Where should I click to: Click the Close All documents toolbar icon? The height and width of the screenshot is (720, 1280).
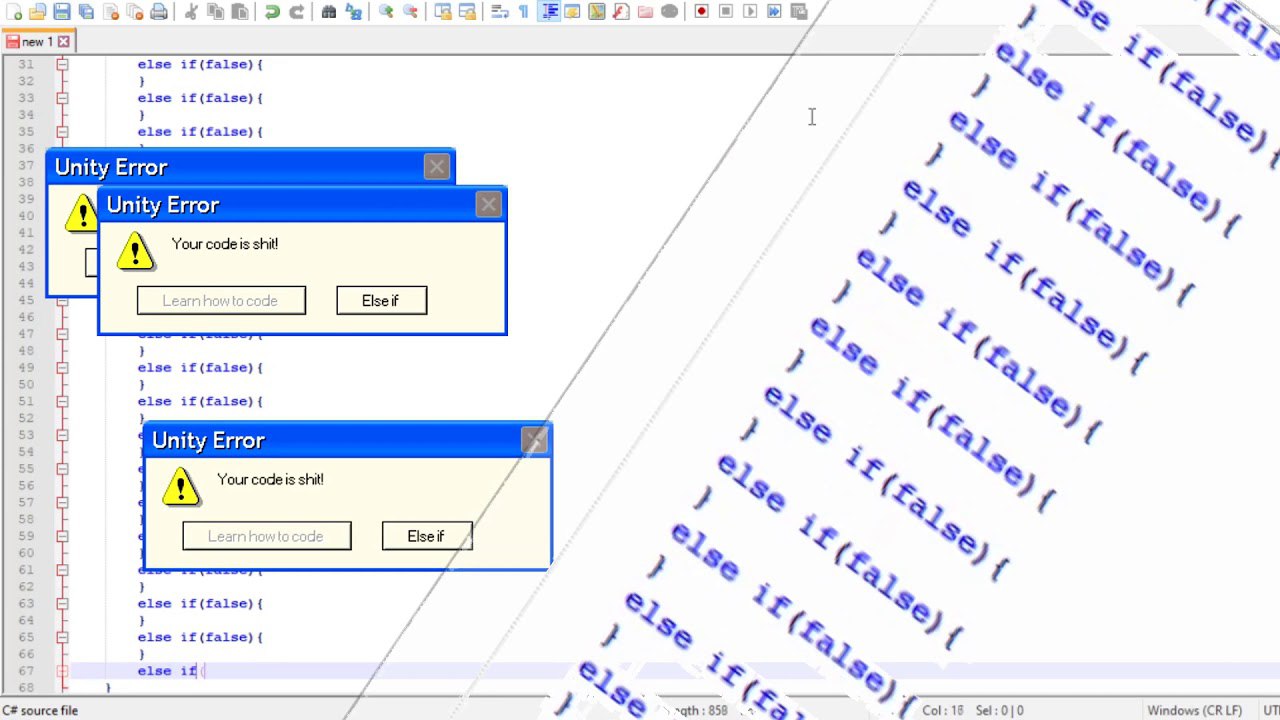point(134,12)
